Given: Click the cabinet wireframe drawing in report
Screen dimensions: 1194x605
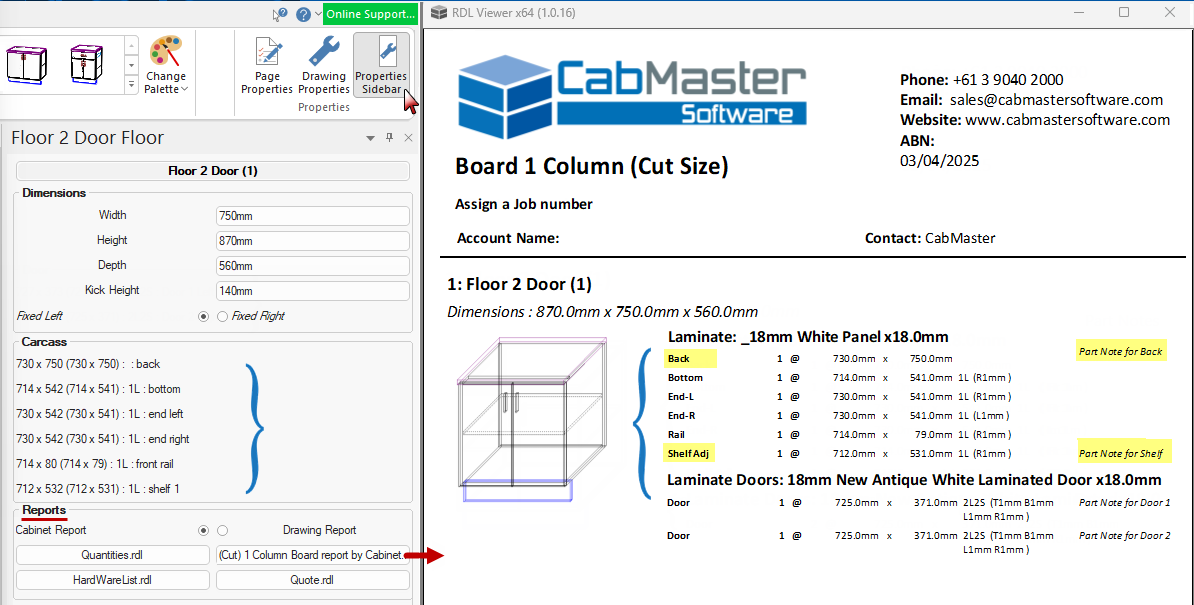Looking at the screenshot, I should coord(532,420).
